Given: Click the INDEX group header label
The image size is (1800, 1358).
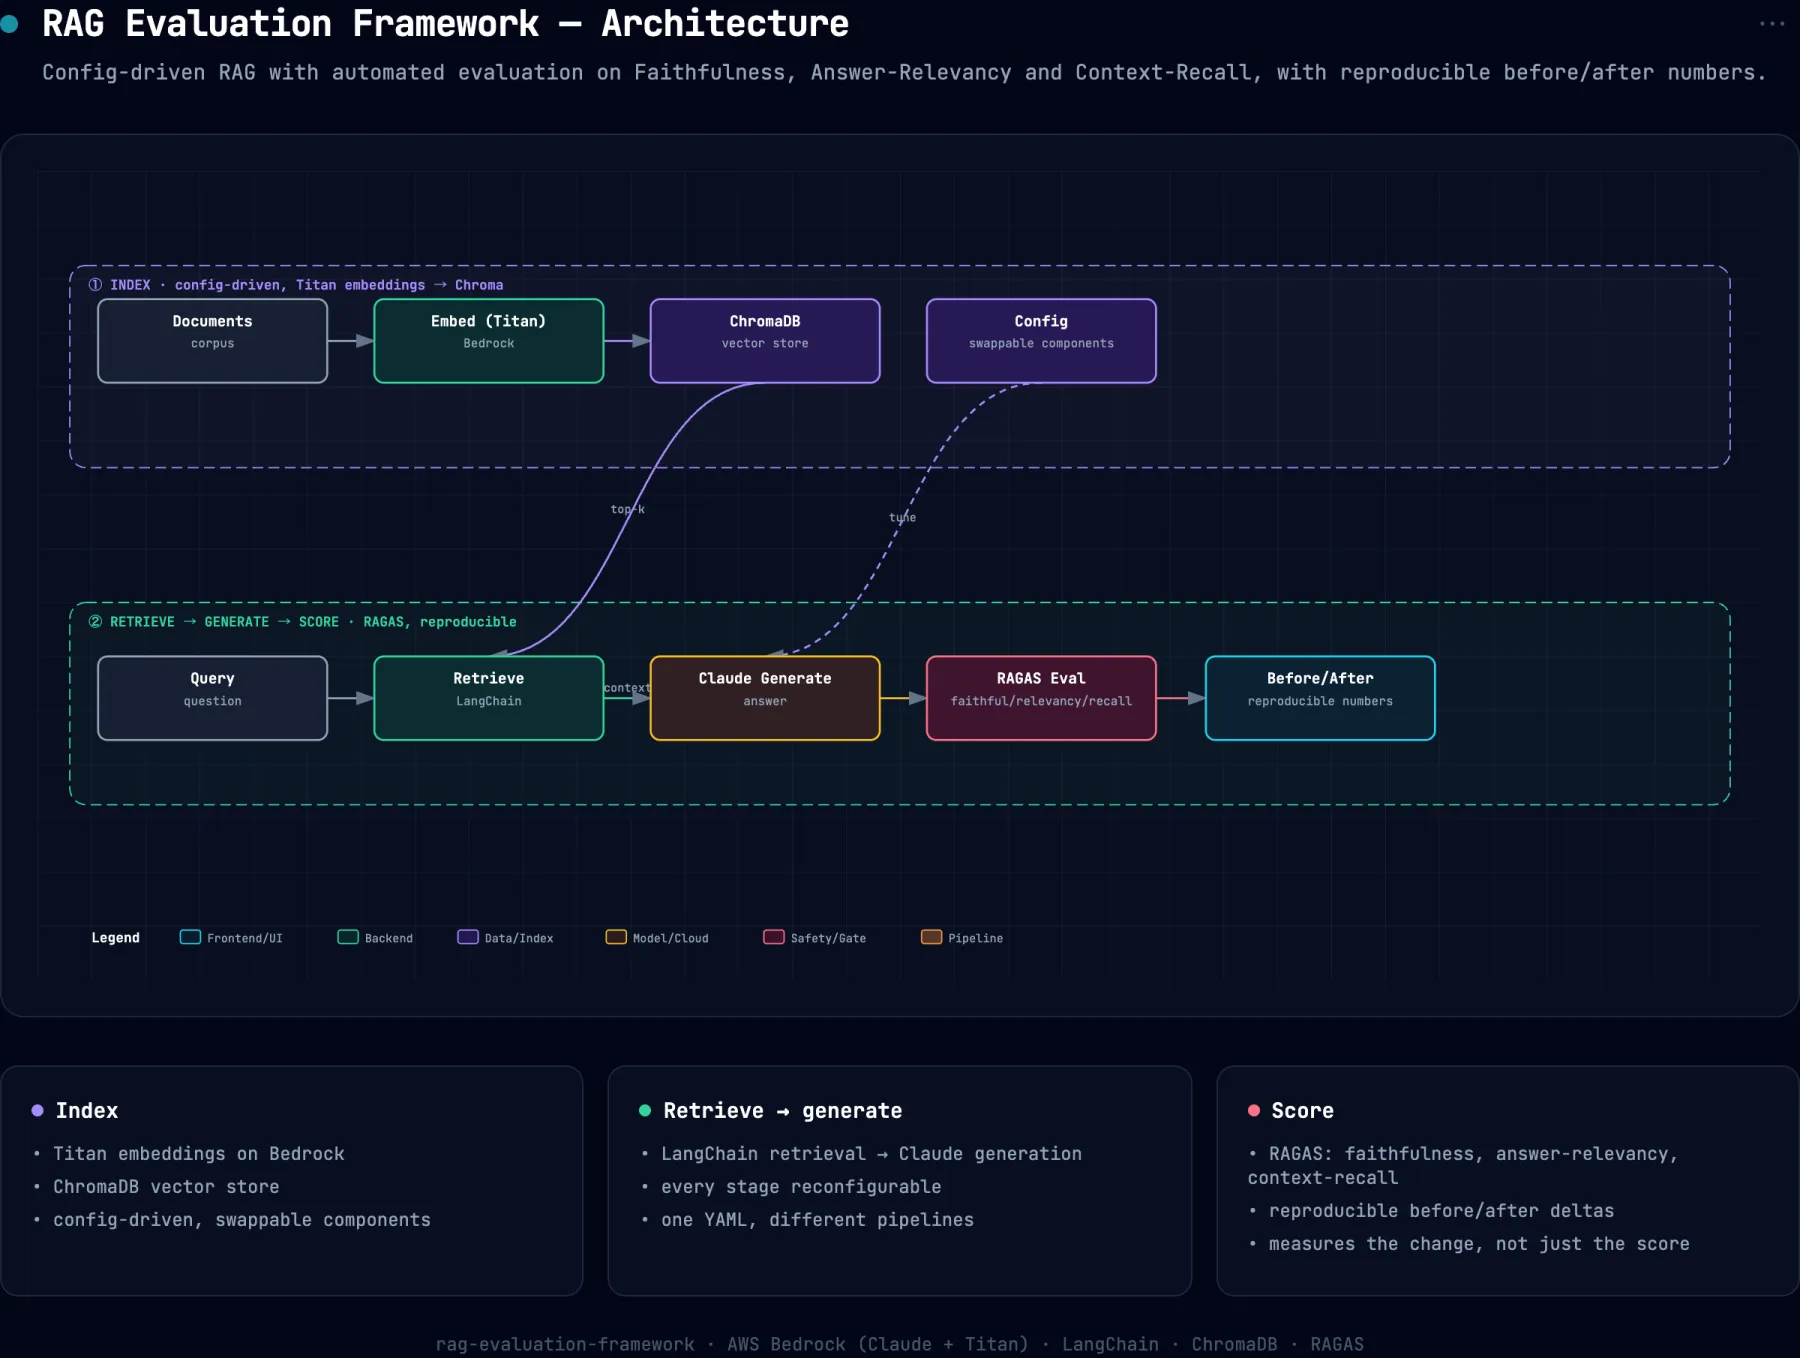Looking at the screenshot, I should tap(296, 285).
